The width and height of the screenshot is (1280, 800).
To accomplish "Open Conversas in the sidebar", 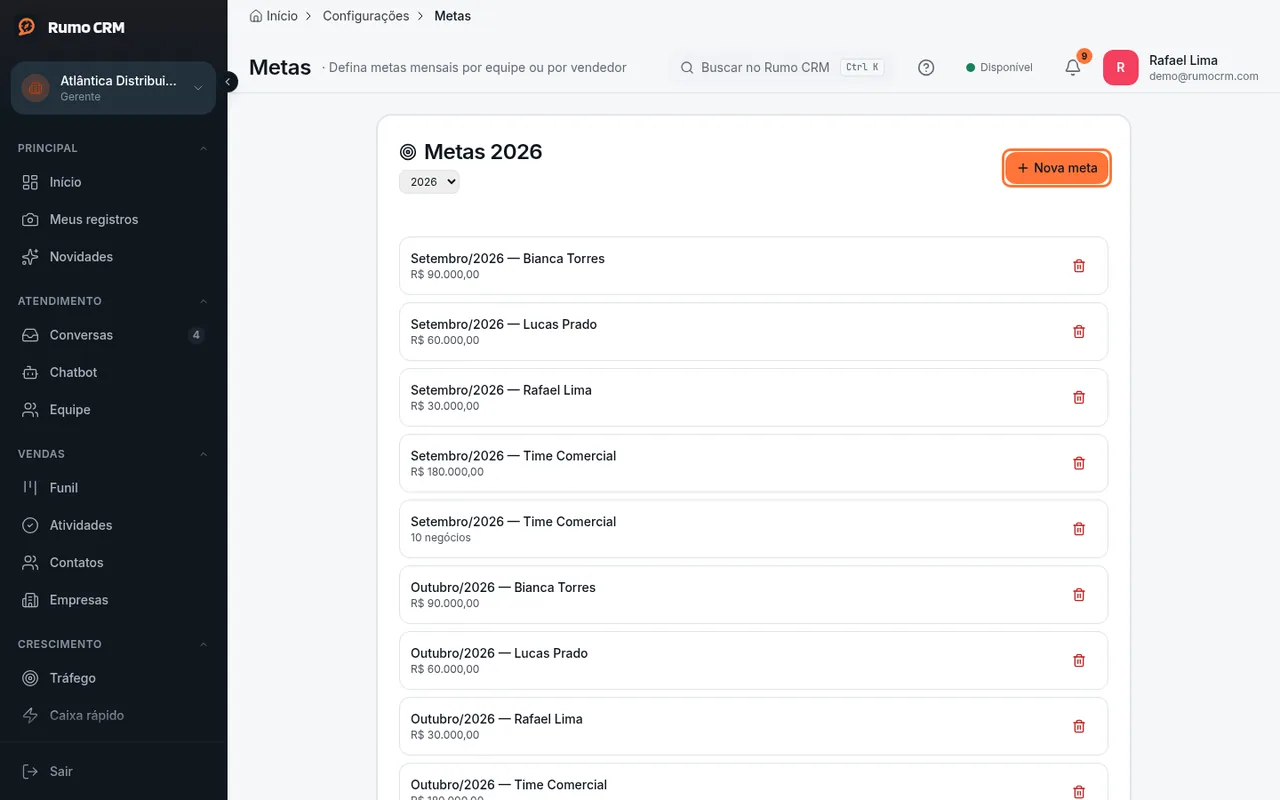I will pos(113,335).
